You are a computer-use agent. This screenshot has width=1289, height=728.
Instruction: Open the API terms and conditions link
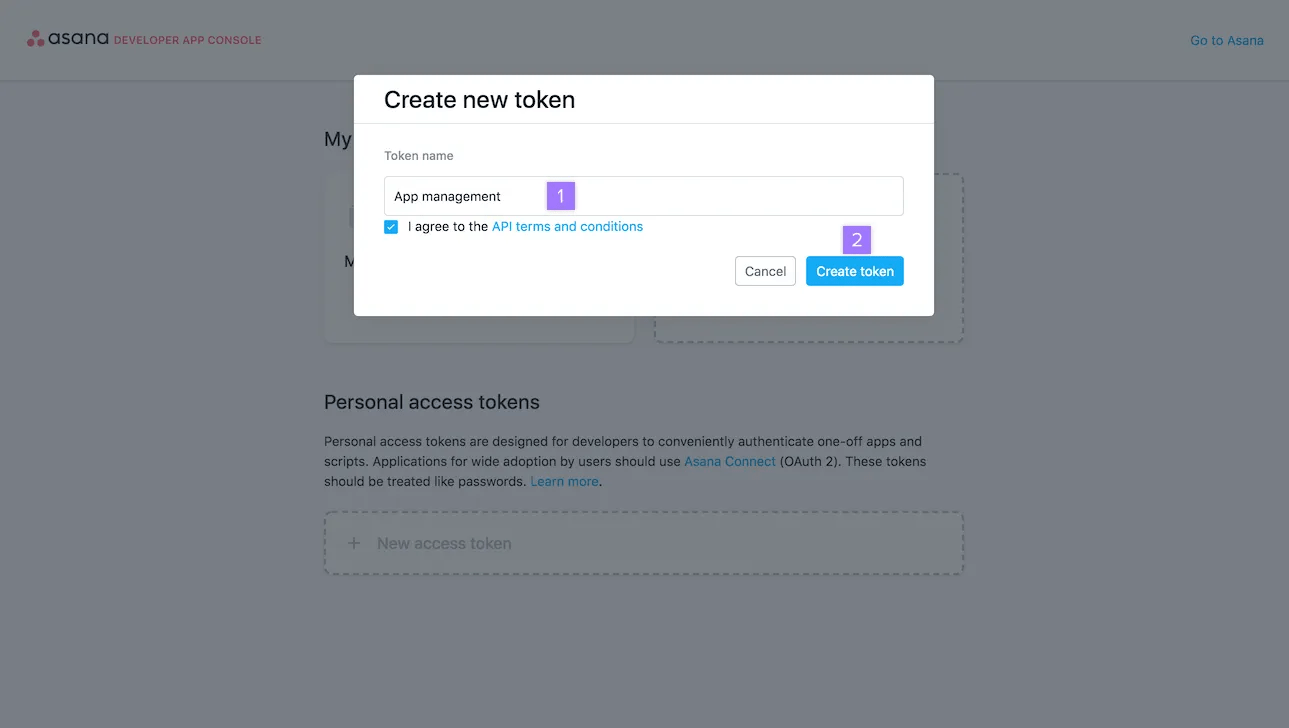567,227
